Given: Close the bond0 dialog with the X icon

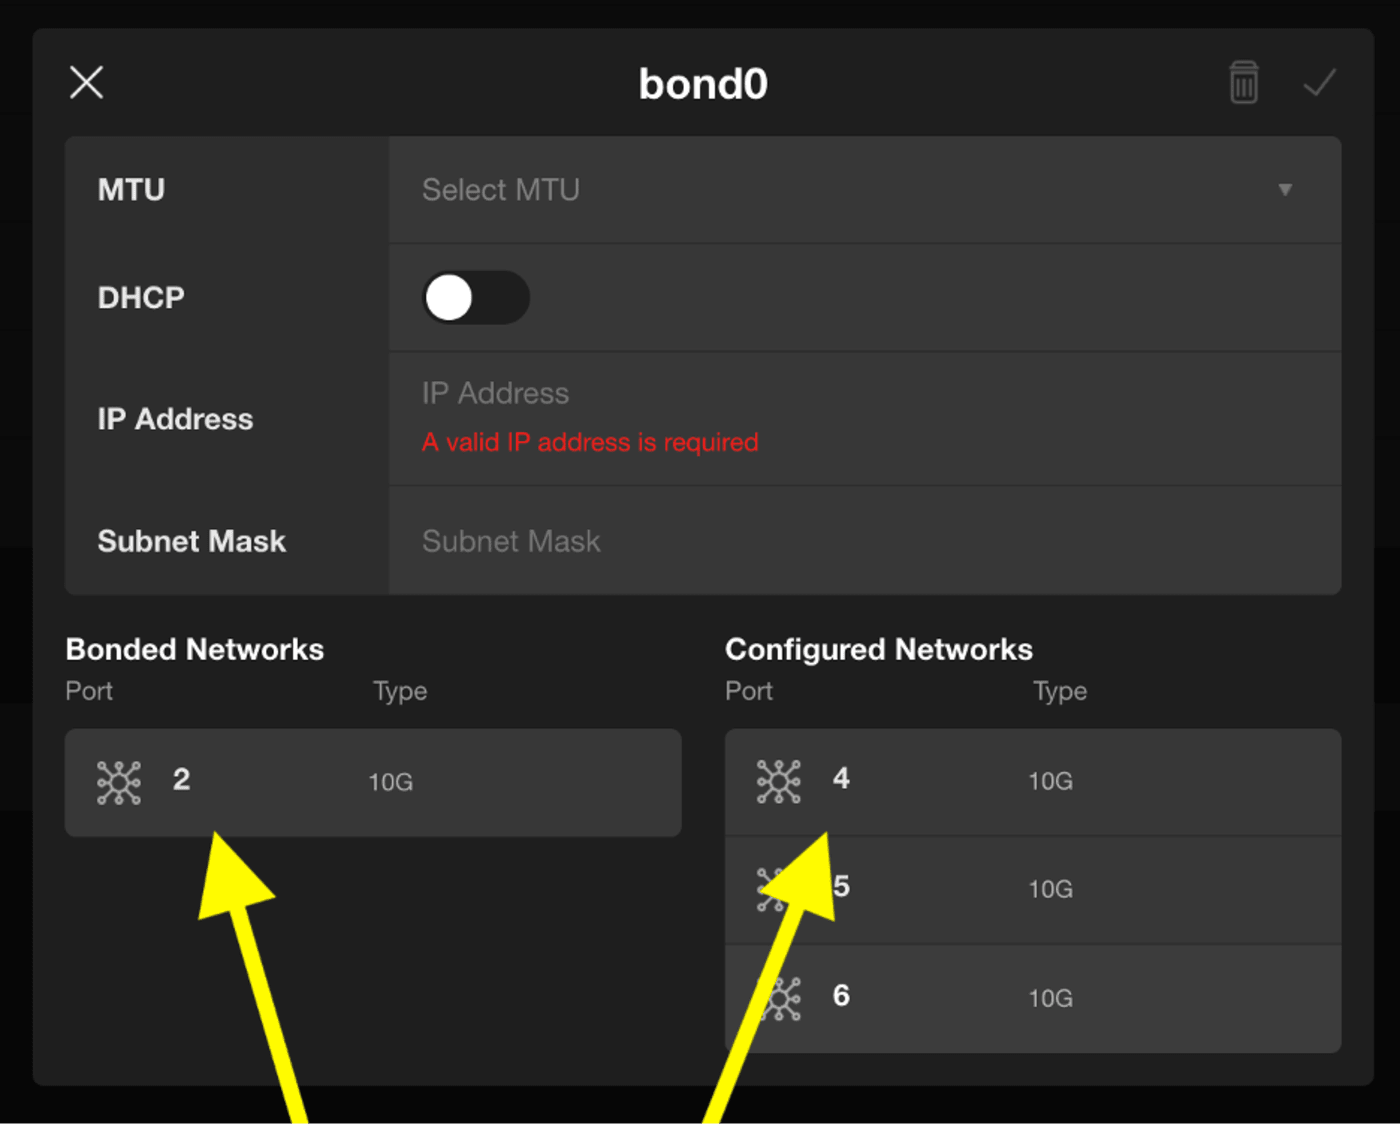Looking at the screenshot, I should pos(87,82).
